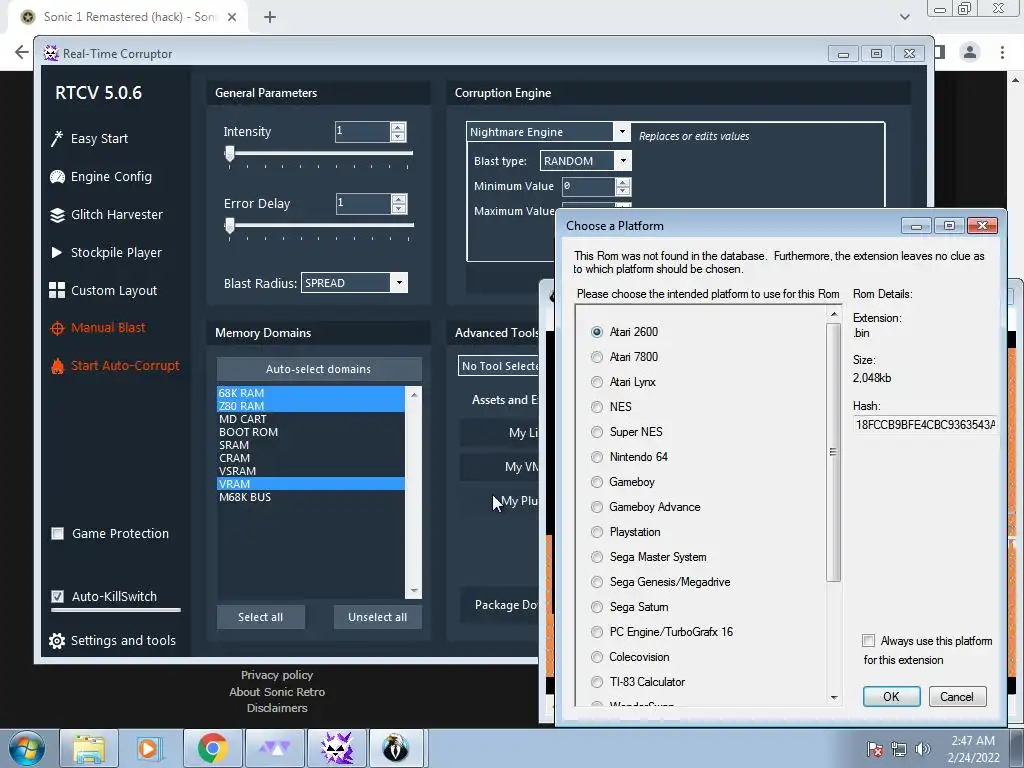The height and width of the screenshot is (768, 1024).
Task: Pick Gameboy Advance platform
Action: coord(596,507)
